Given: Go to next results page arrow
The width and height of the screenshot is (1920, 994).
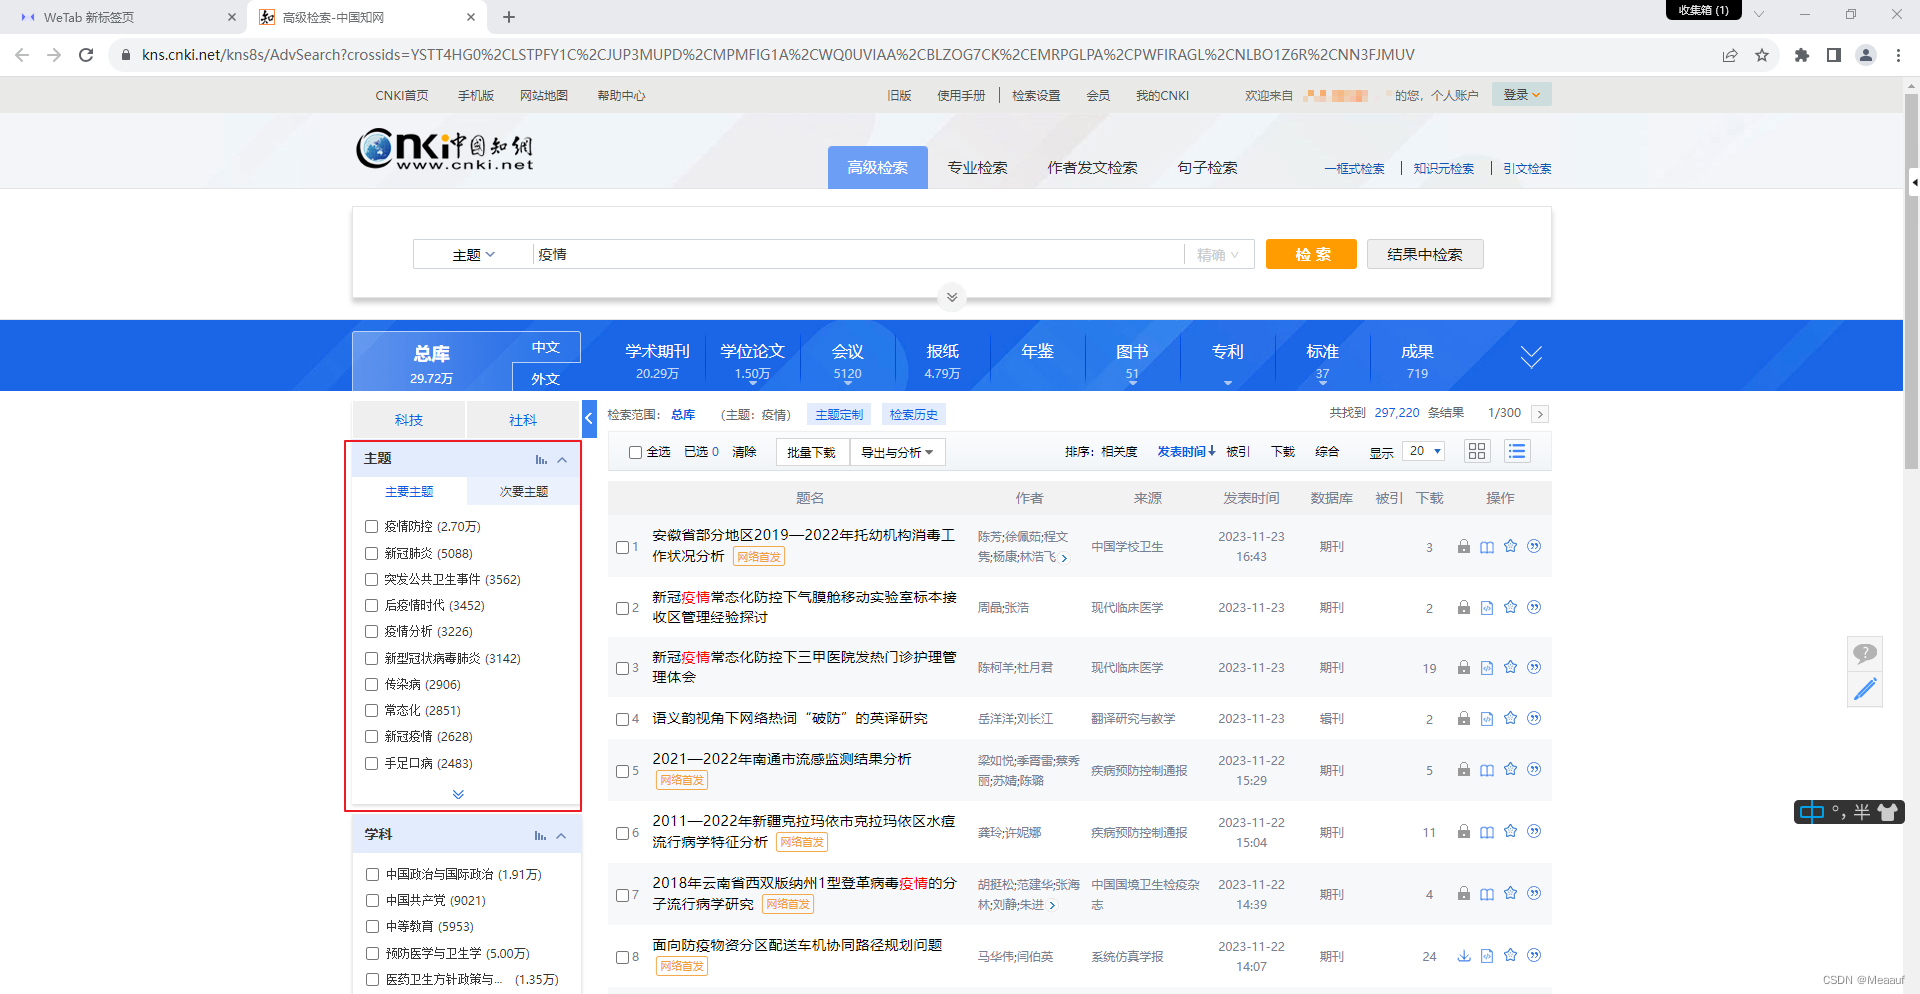Looking at the screenshot, I should click(x=1540, y=413).
